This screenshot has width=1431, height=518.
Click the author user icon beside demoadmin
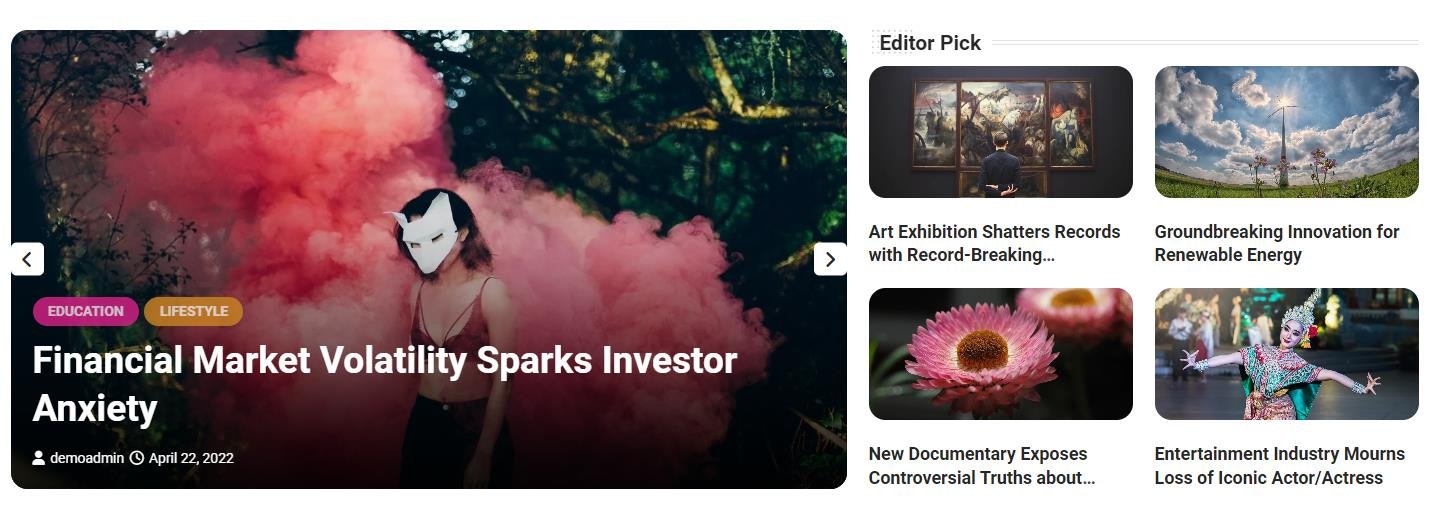coord(39,458)
